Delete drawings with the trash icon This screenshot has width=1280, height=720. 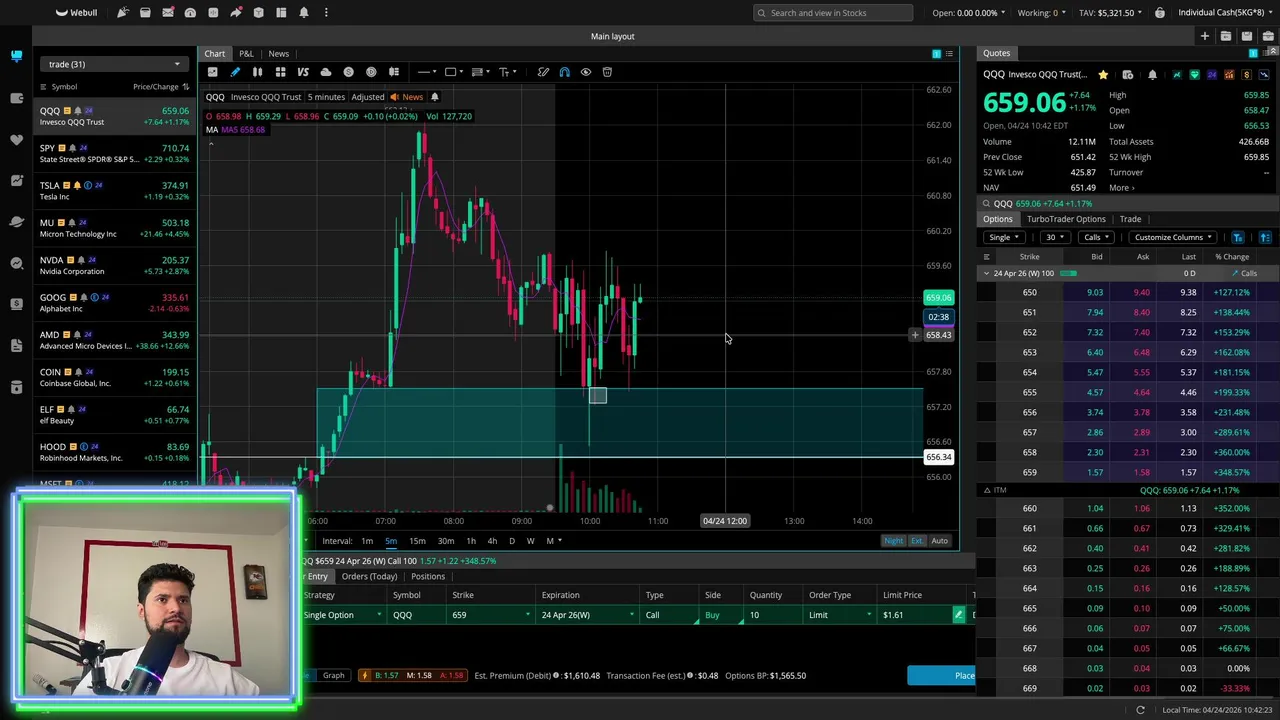pyautogui.click(x=607, y=72)
